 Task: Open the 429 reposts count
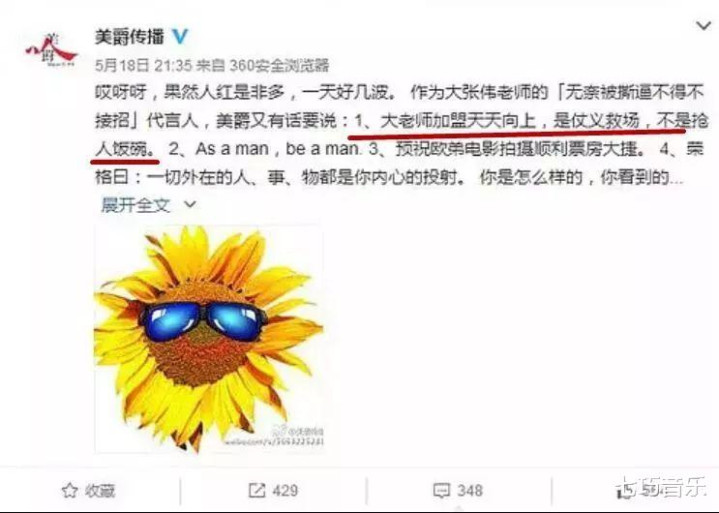pyautogui.click(x=285, y=491)
